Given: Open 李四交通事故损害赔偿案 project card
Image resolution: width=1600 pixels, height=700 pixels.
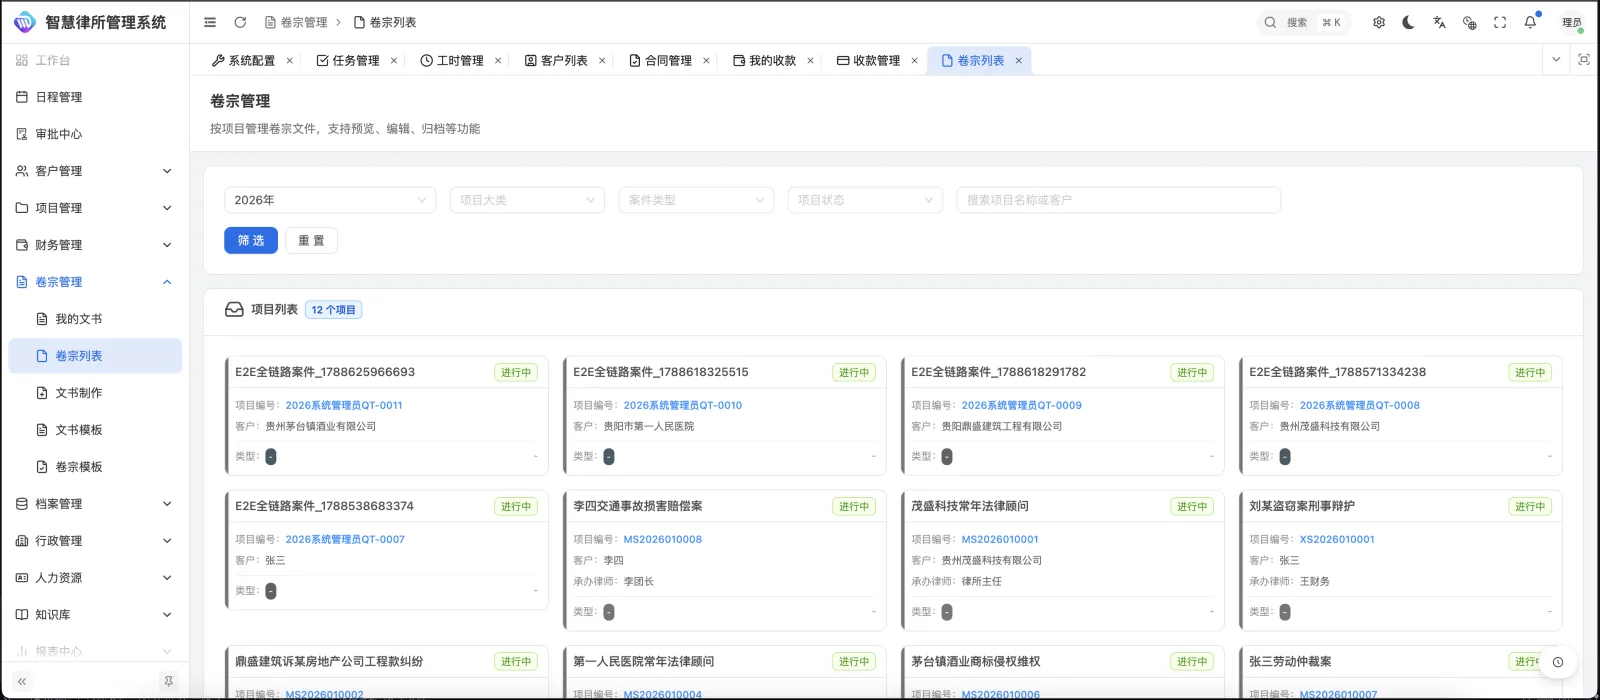Looking at the screenshot, I should [725, 560].
